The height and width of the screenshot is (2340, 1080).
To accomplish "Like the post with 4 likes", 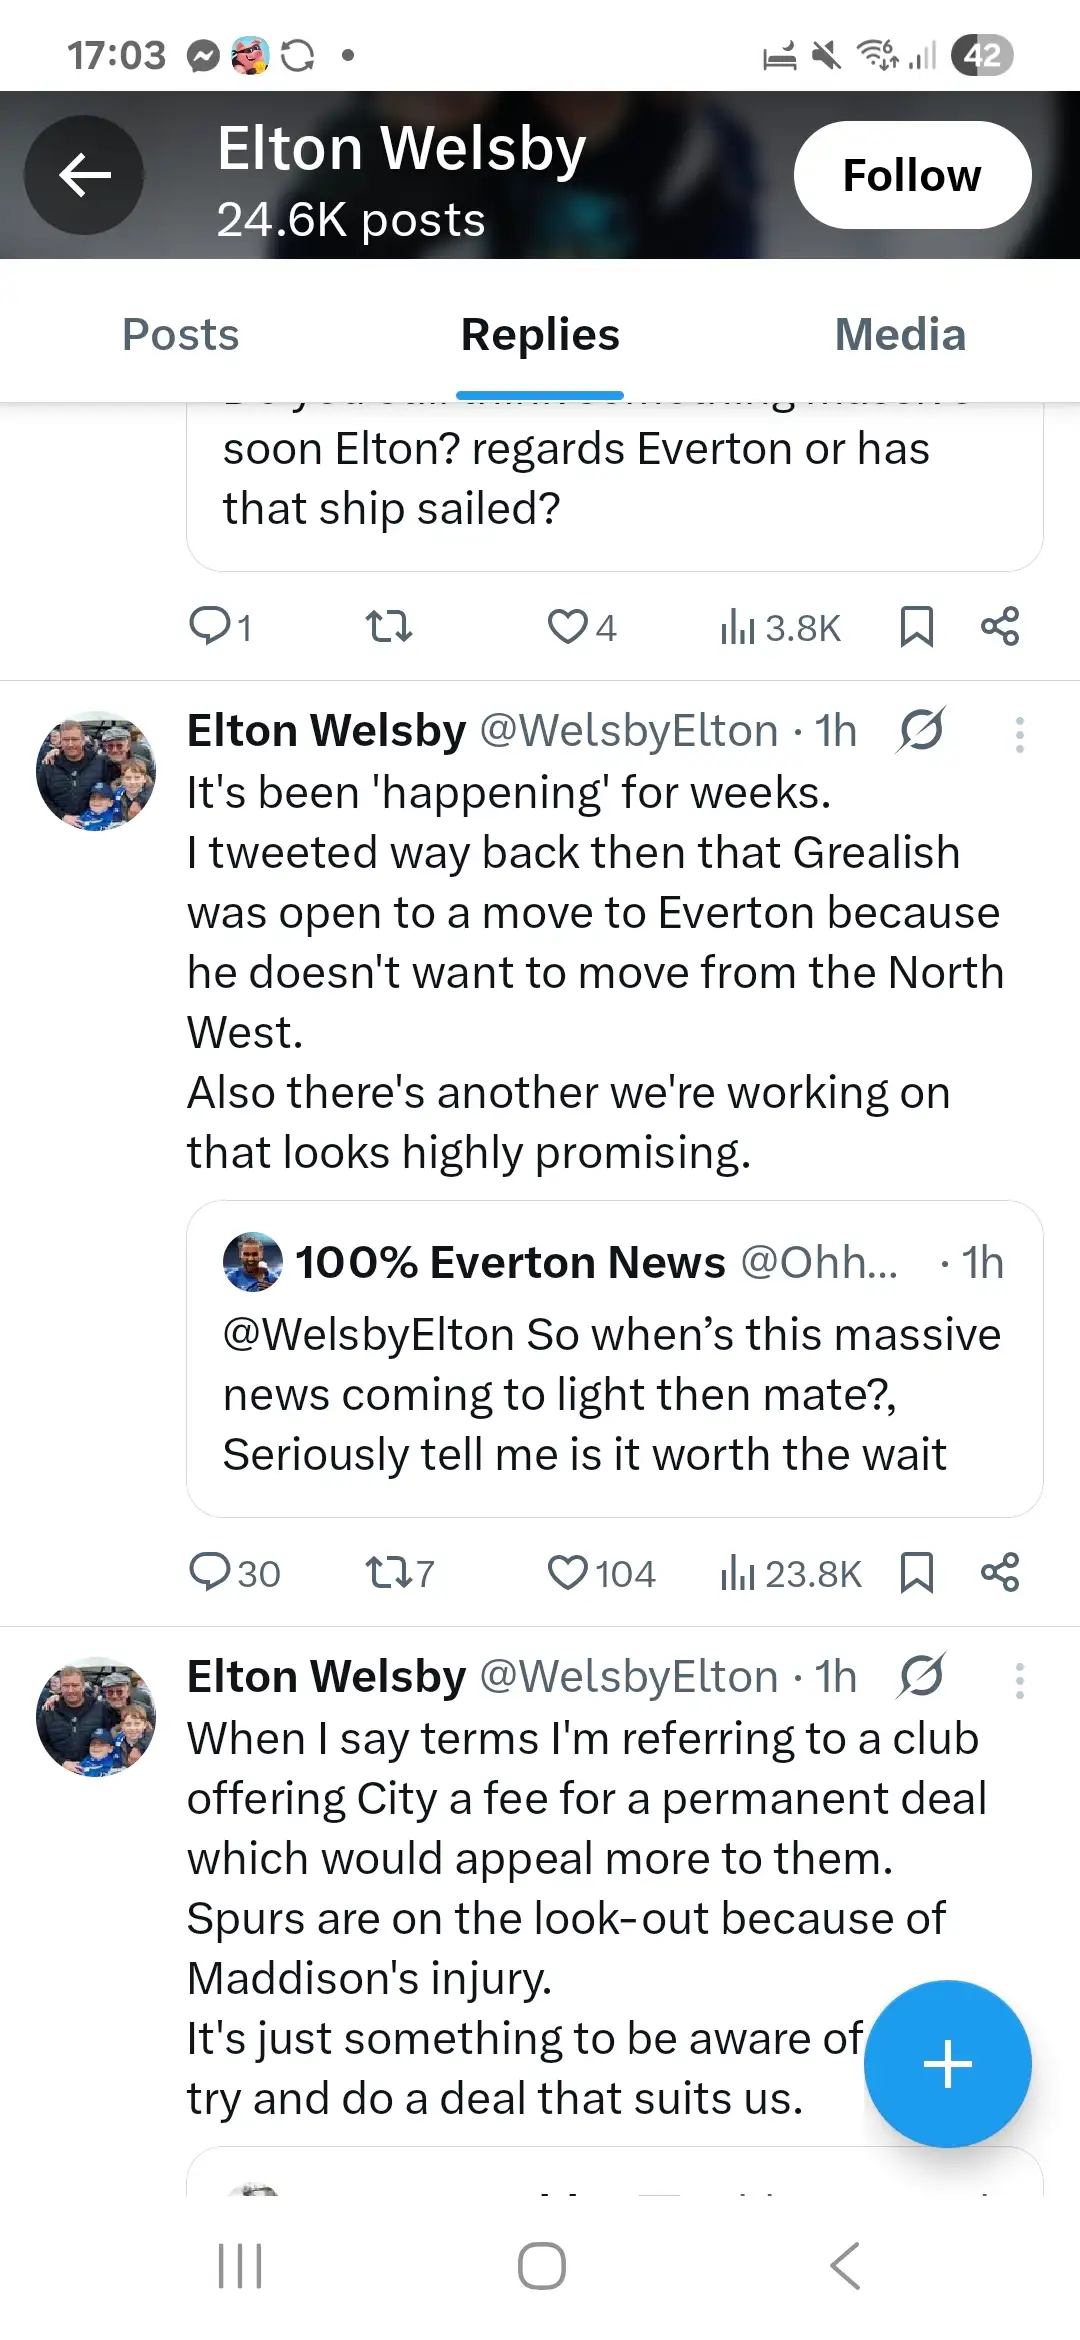I will pos(568,627).
